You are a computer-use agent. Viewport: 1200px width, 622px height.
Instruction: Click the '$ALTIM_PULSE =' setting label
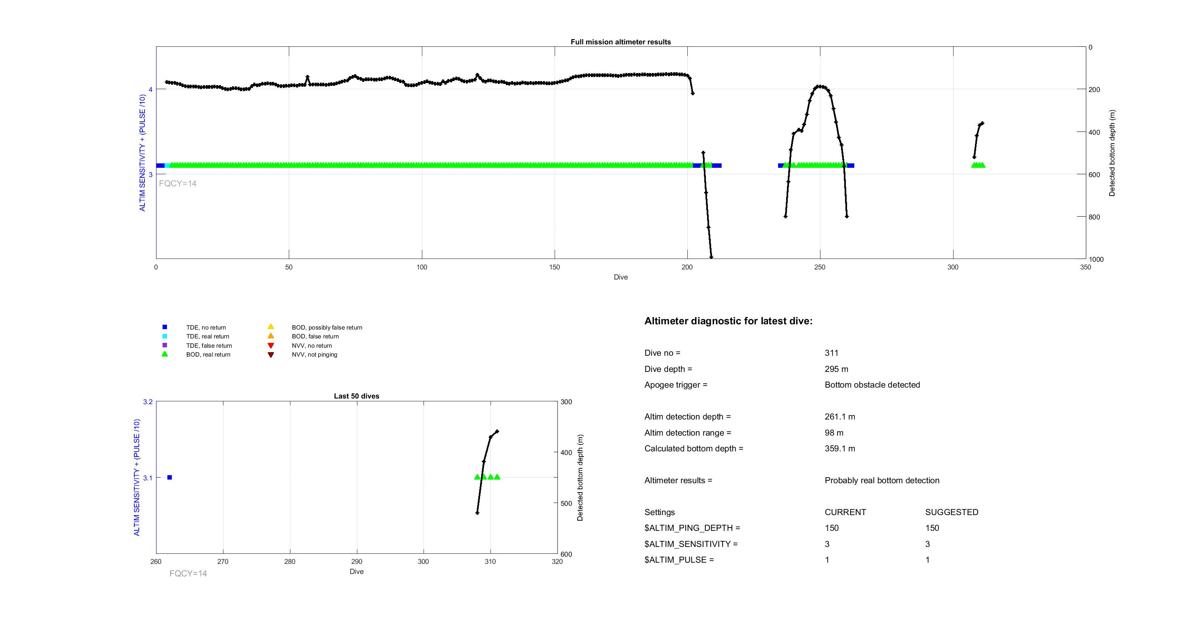[679, 560]
